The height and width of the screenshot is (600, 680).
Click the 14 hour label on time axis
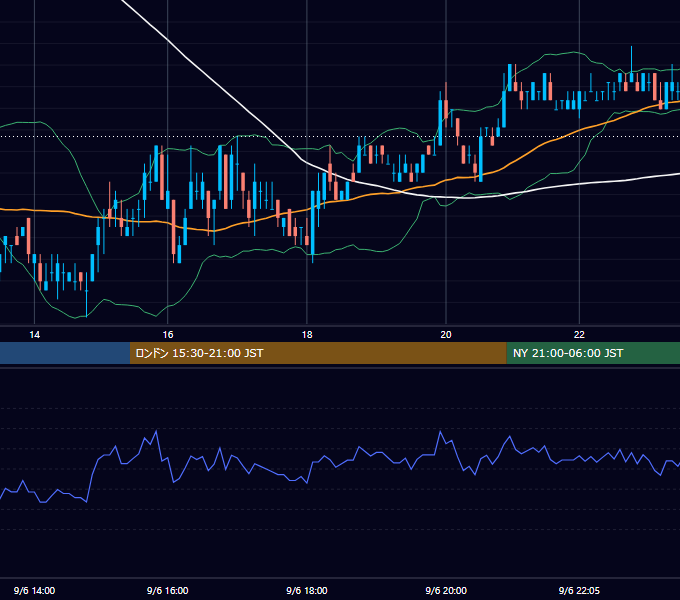click(x=34, y=334)
